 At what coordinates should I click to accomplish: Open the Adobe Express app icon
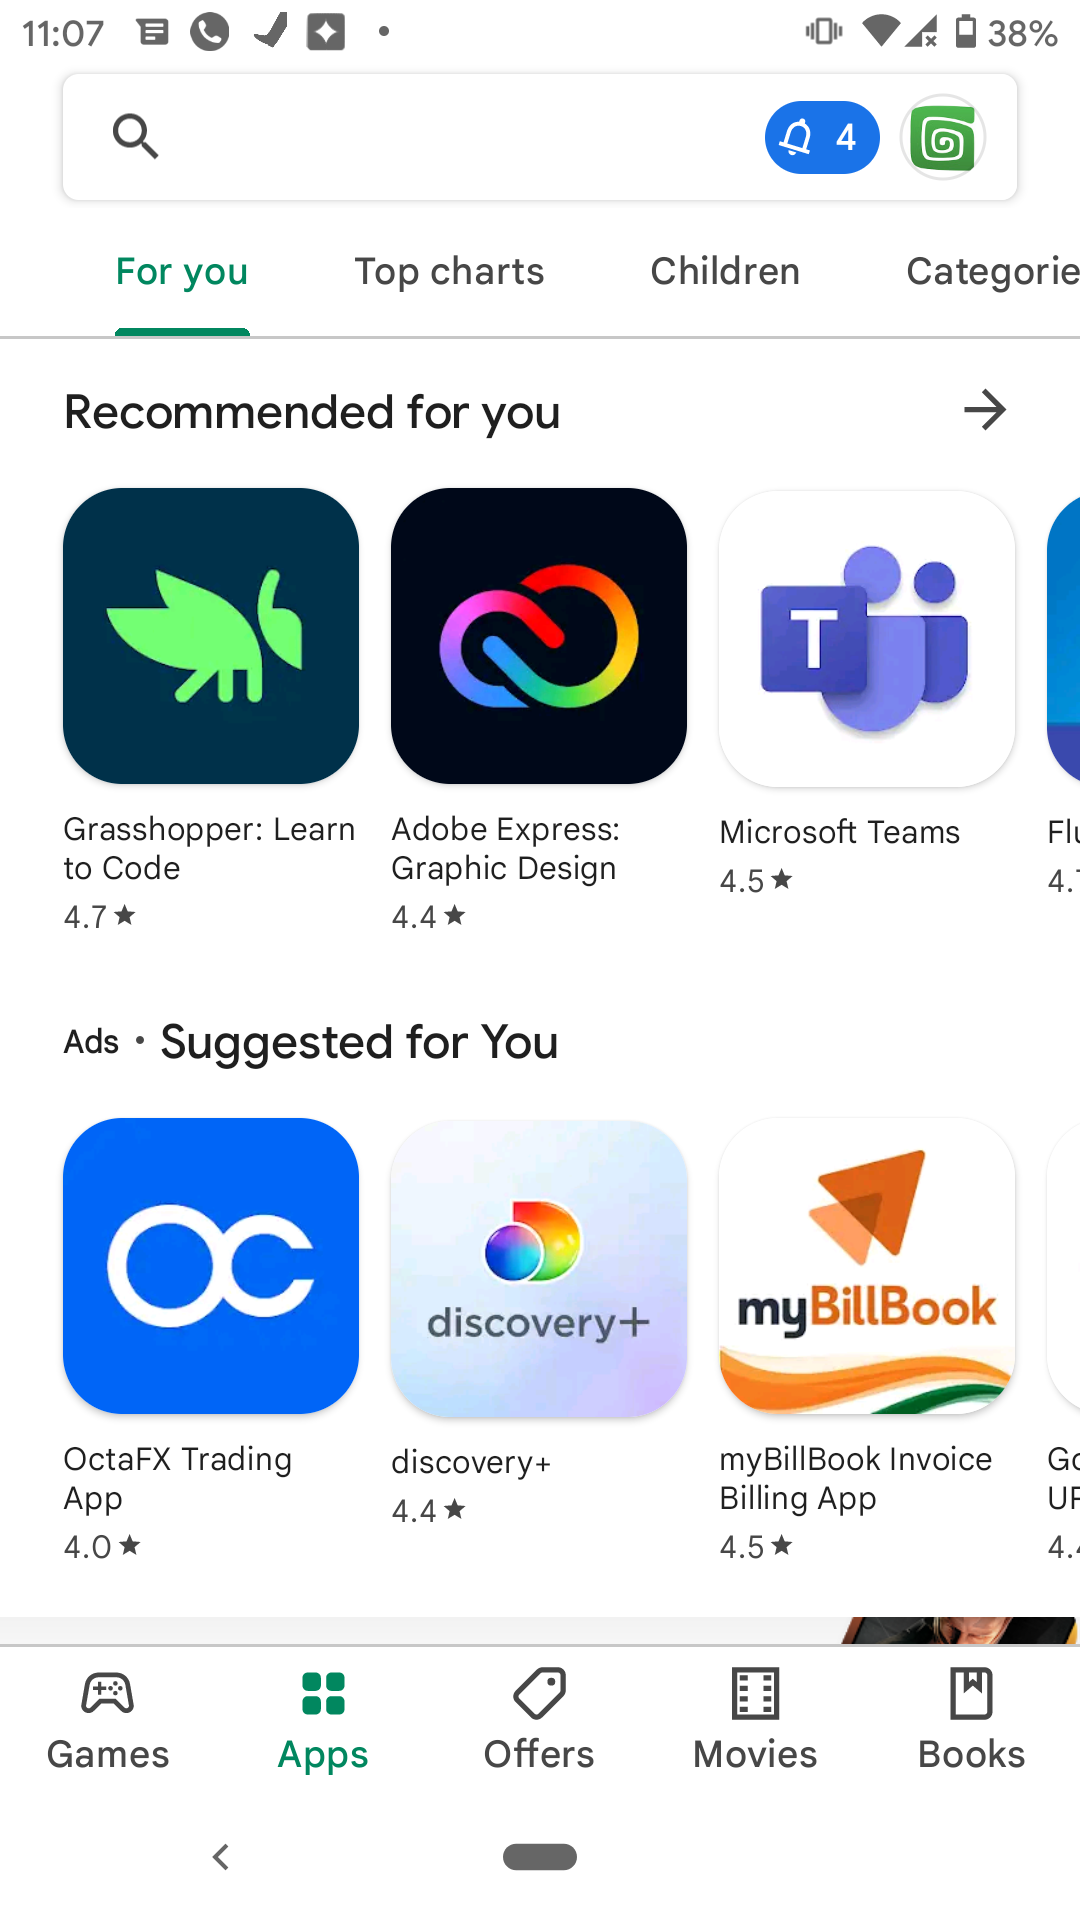(539, 636)
